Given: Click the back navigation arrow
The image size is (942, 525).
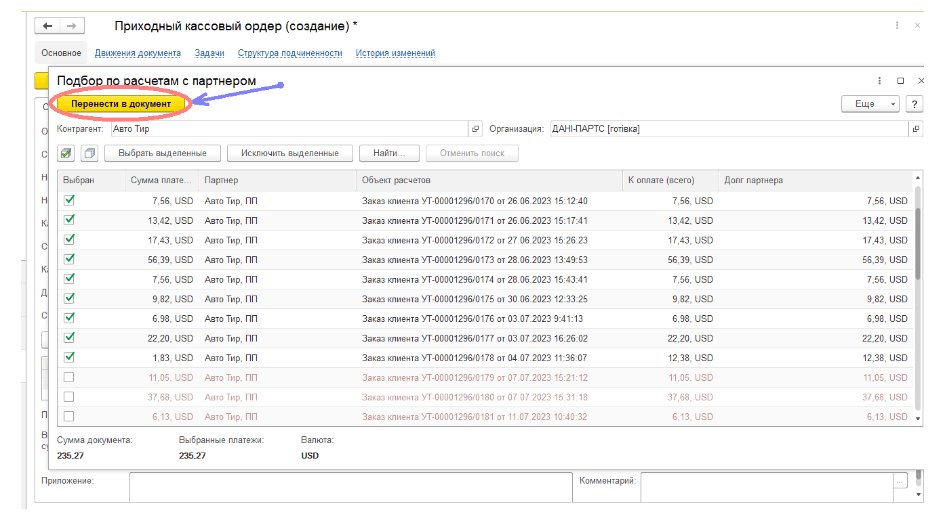Looking at the screenshot, I should (x=47, y=26).
